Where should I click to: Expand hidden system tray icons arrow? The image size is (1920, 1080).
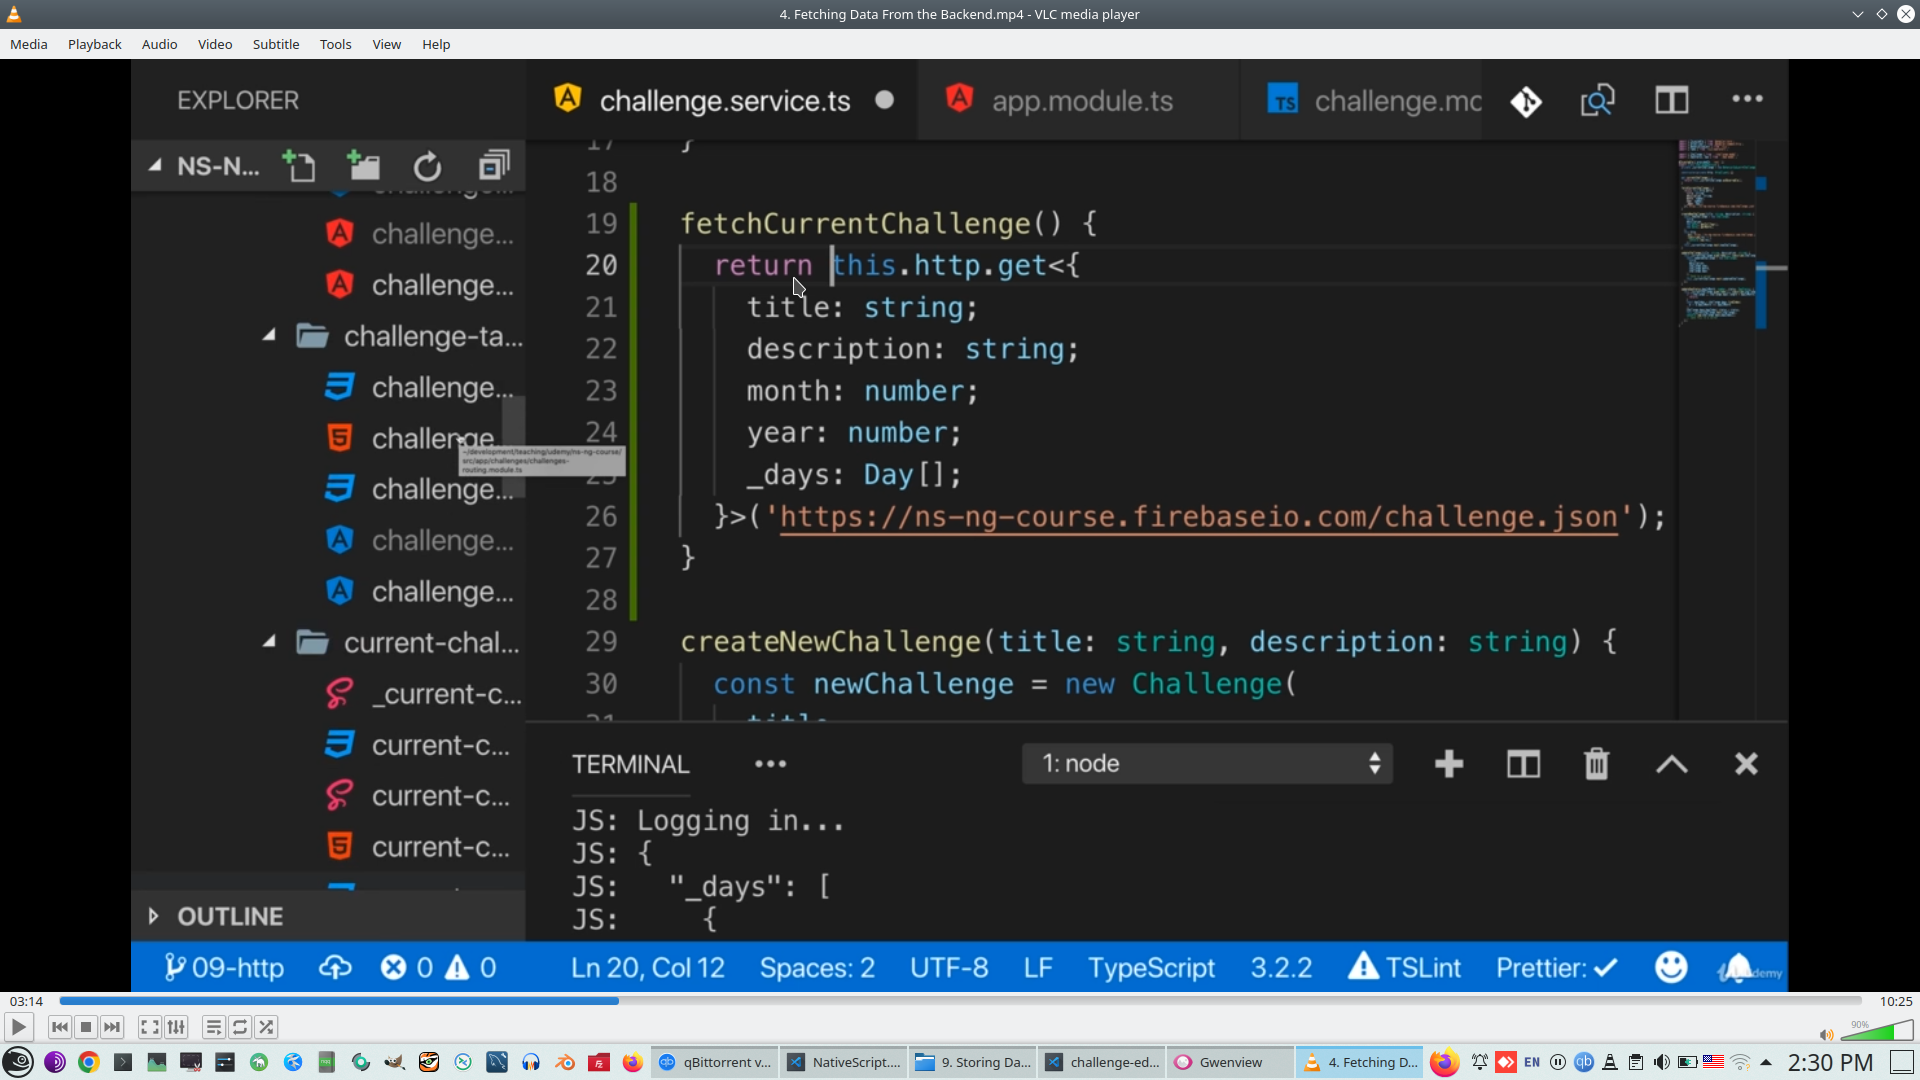tap(1766, 1062)
